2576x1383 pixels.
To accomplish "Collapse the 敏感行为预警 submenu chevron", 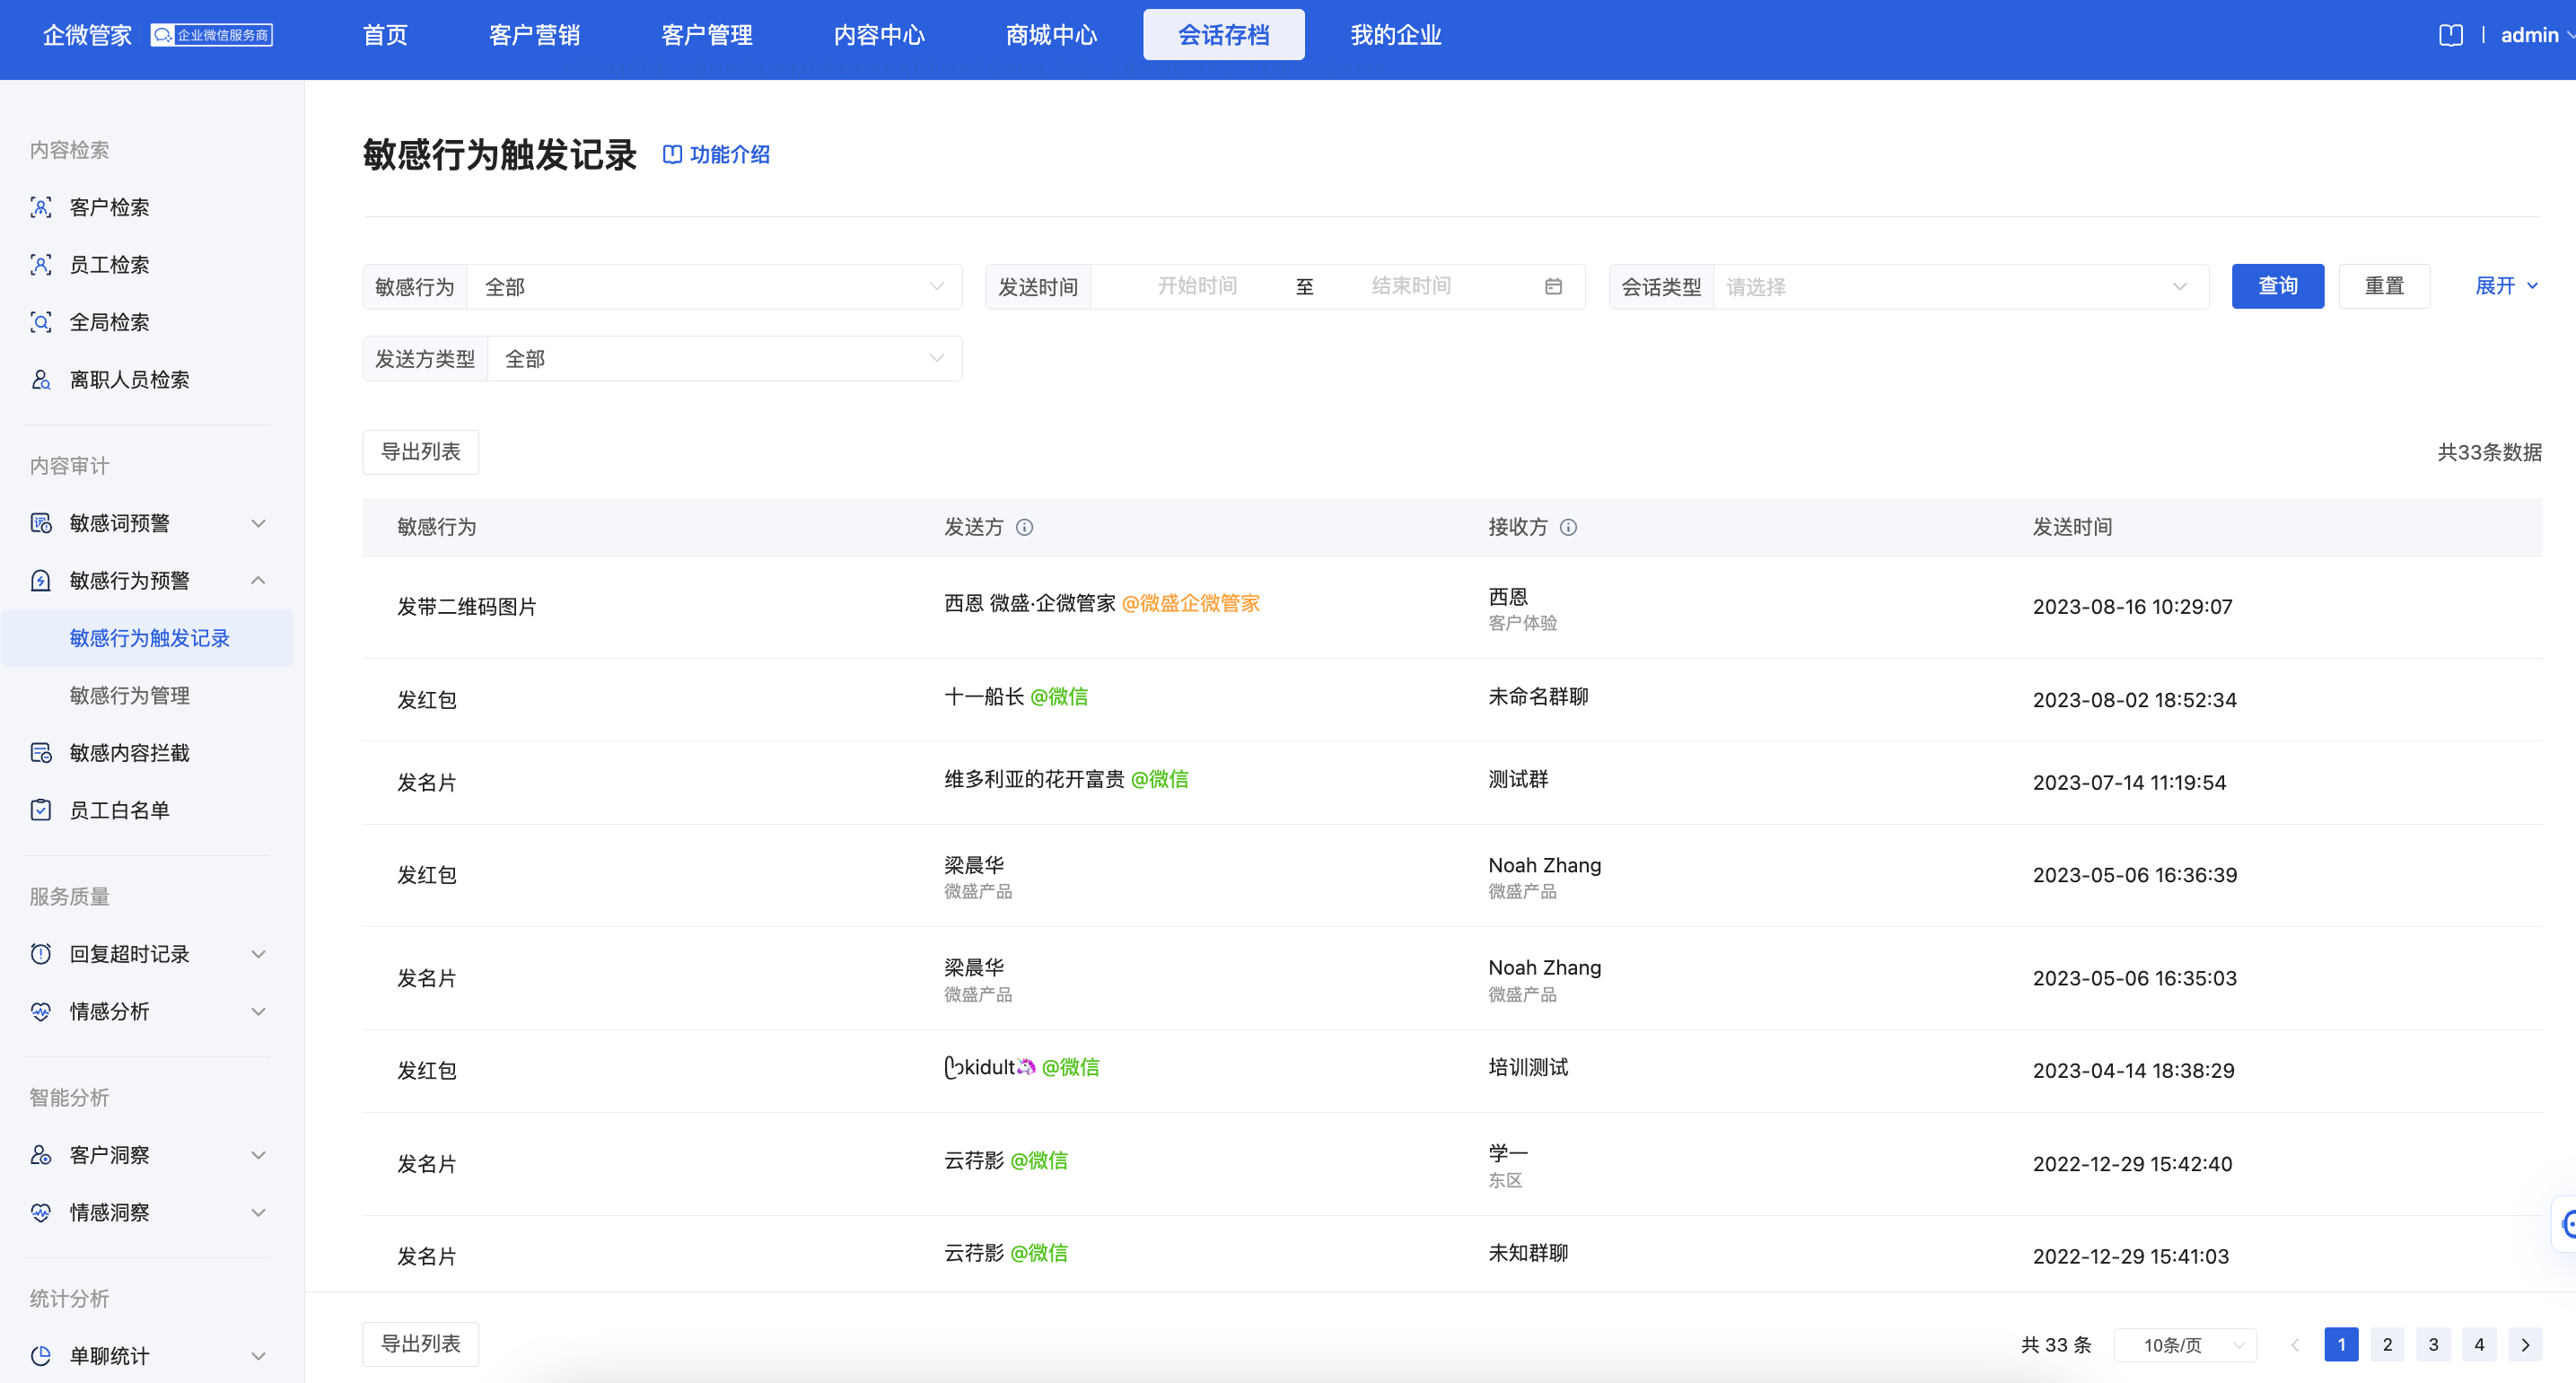I will pyautogui.click(x=258, y=581).
